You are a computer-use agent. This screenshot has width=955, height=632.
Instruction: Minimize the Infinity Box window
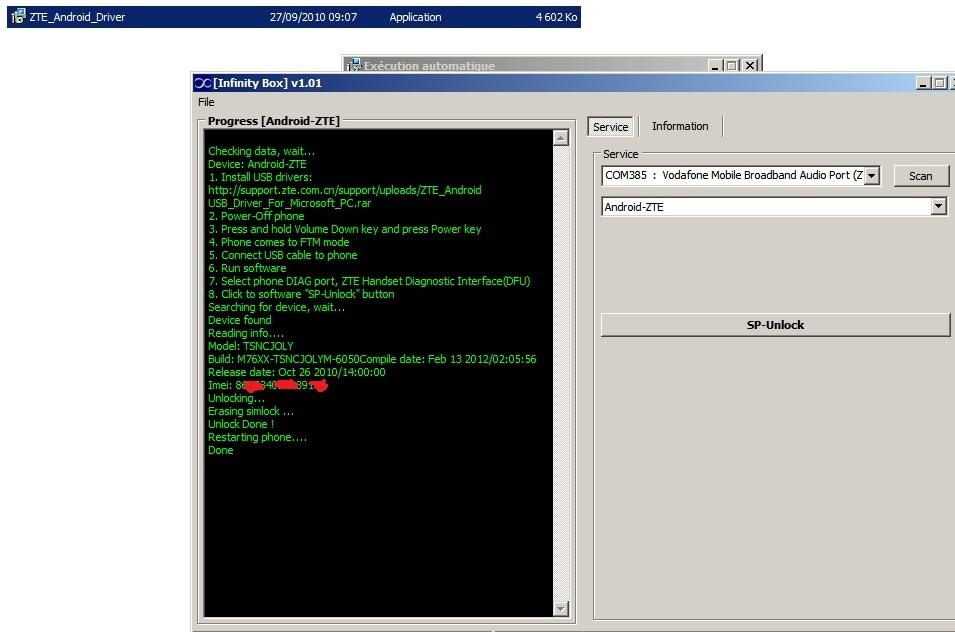(x=923, y=83)
